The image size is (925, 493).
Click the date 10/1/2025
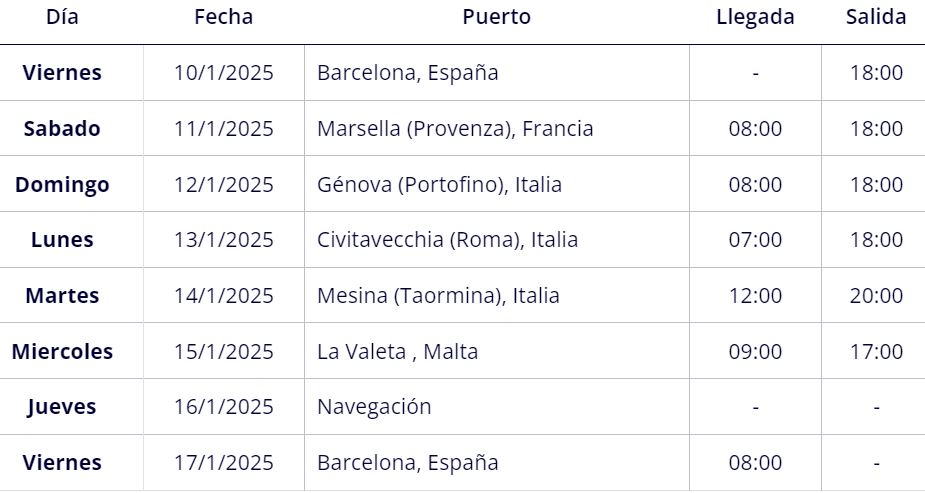pyautogui.click(x=224, y=73)
